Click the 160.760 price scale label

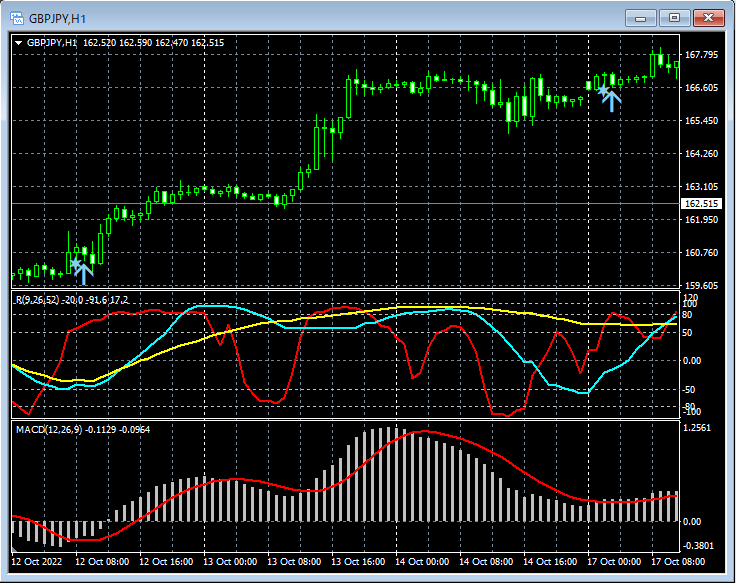701,252
